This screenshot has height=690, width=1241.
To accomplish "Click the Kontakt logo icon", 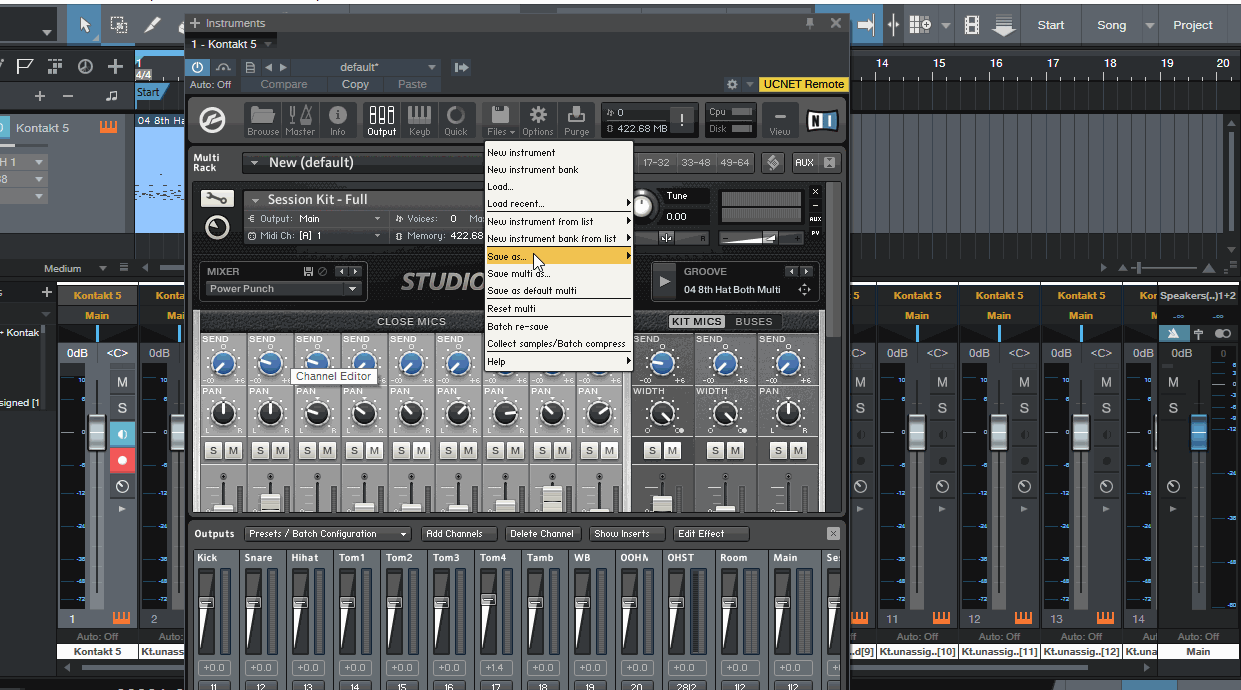I will pos(212,120).
